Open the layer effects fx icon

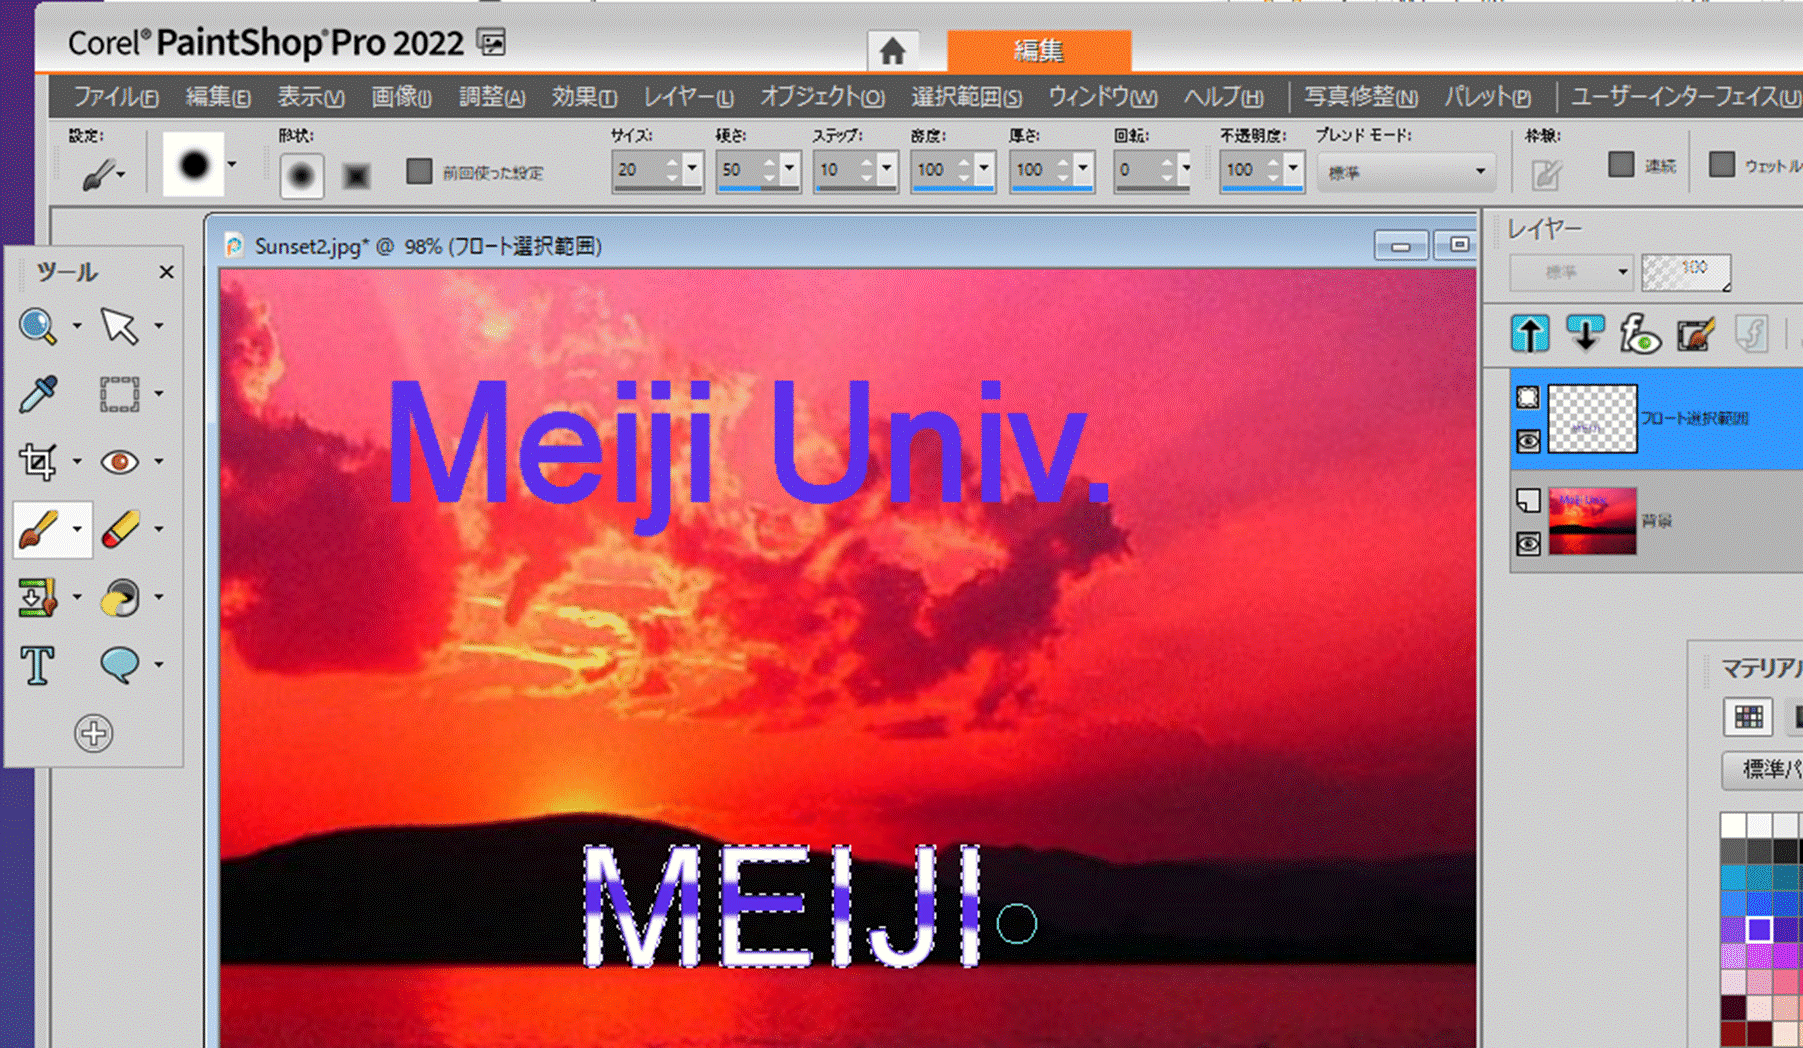[x=1640, y=334]
